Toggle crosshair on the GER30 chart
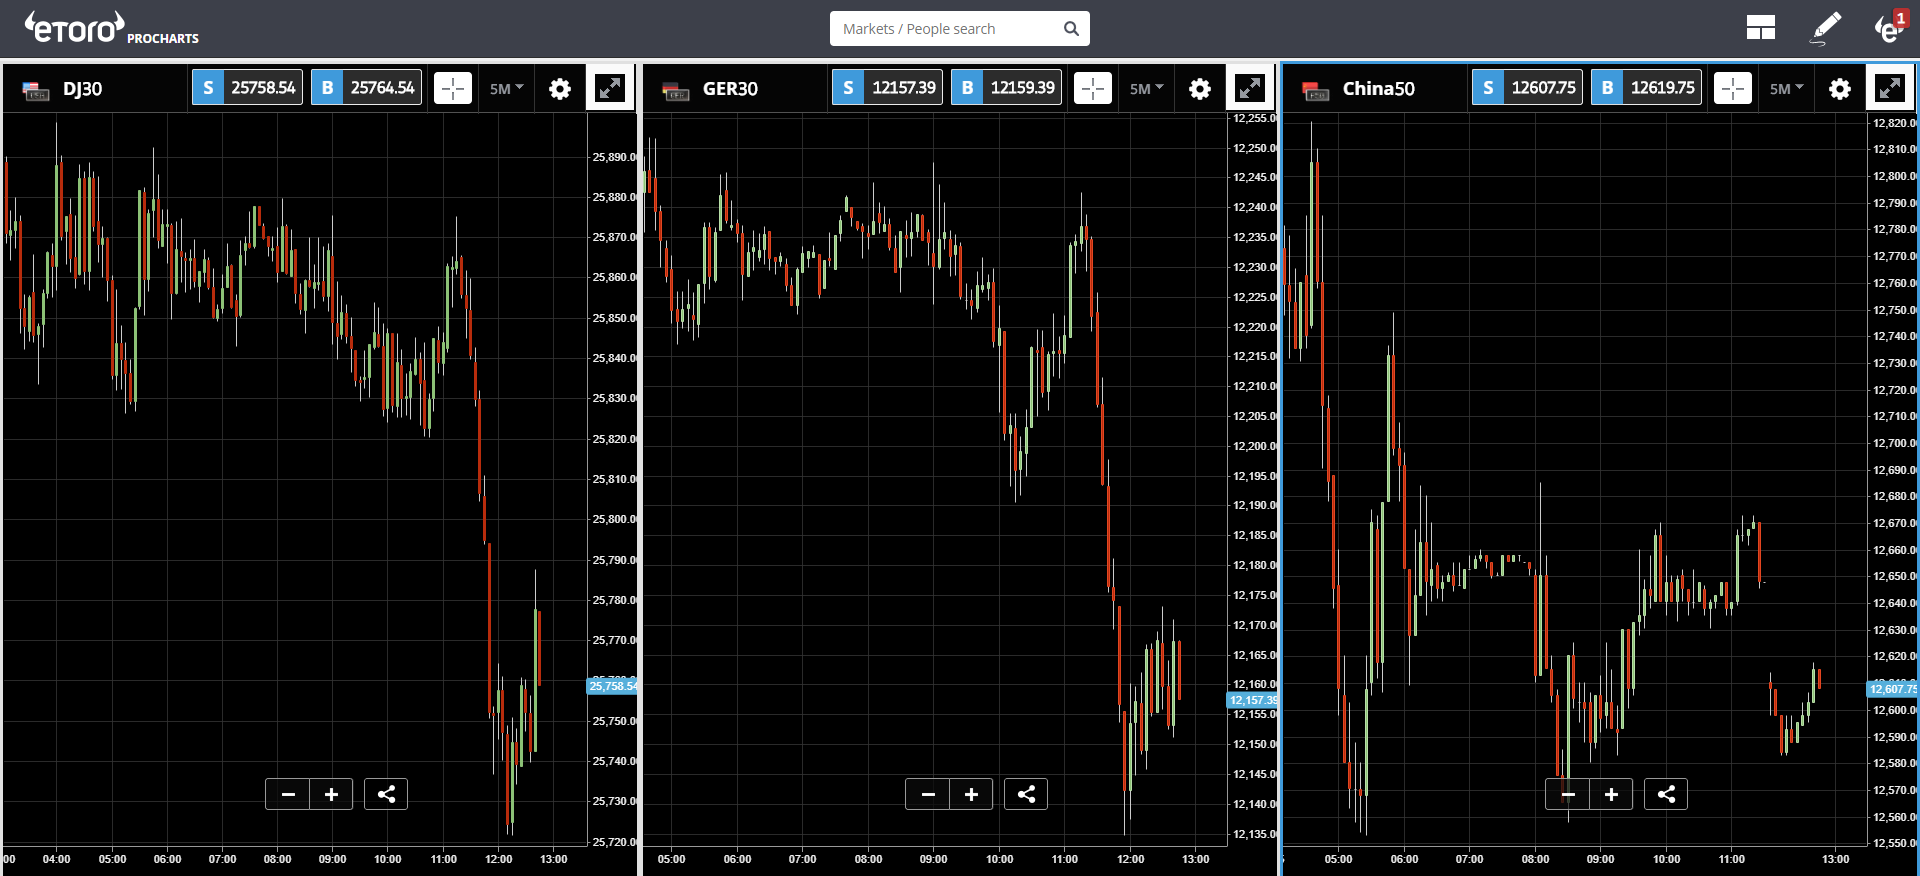1920x876 pixels. pyautogui.click(x=1093, y=88)
